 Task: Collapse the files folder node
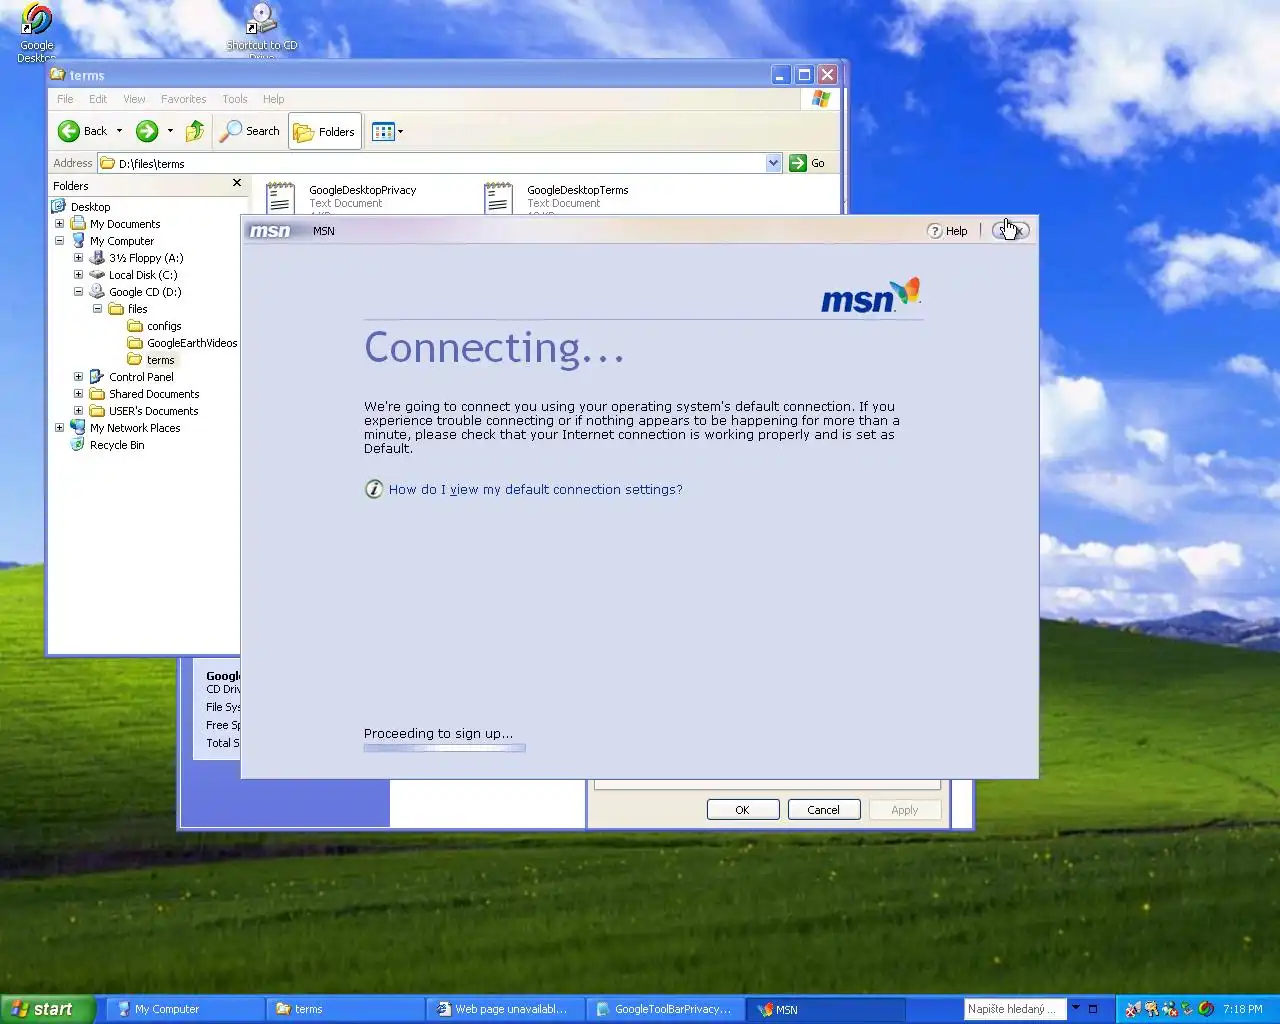(97, 309)
